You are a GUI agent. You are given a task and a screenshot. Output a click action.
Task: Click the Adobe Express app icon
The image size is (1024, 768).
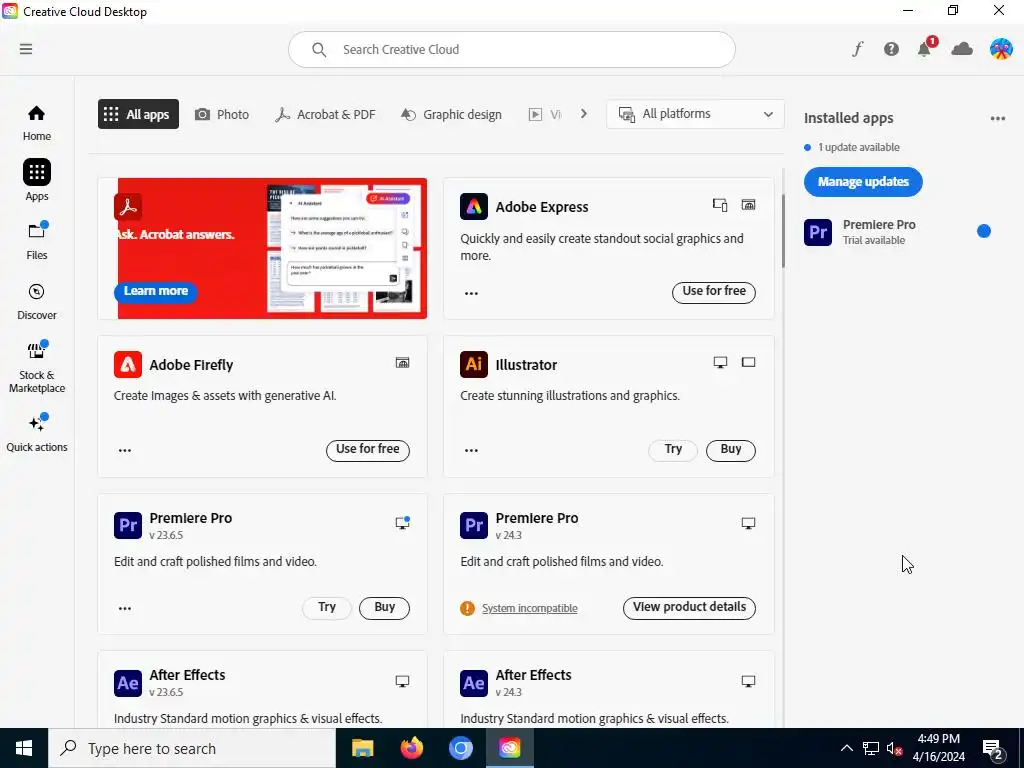[473, 207]
